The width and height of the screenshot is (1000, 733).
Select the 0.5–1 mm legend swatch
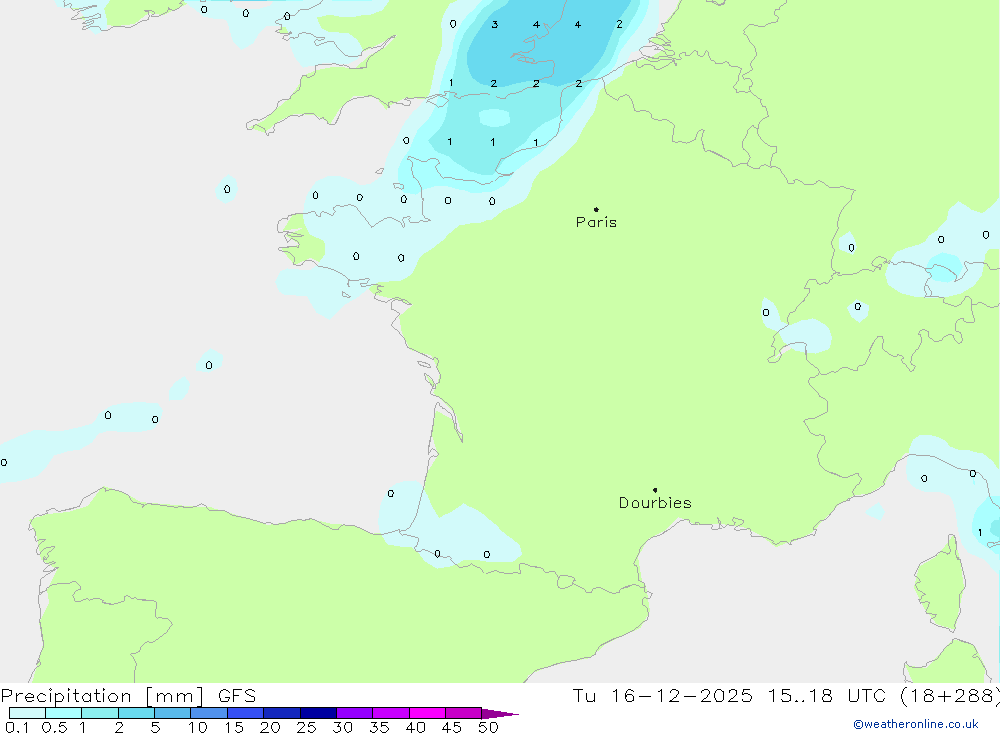pos(63,713)
